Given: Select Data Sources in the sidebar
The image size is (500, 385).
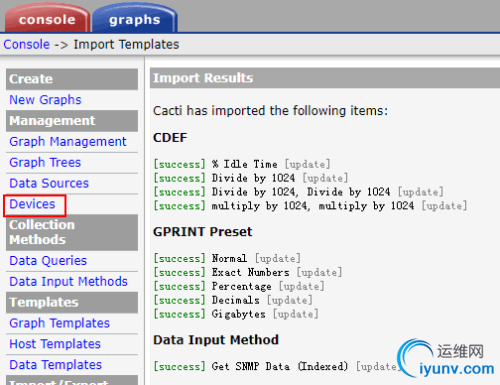Looking at the screenshot, I should [49, 183].
